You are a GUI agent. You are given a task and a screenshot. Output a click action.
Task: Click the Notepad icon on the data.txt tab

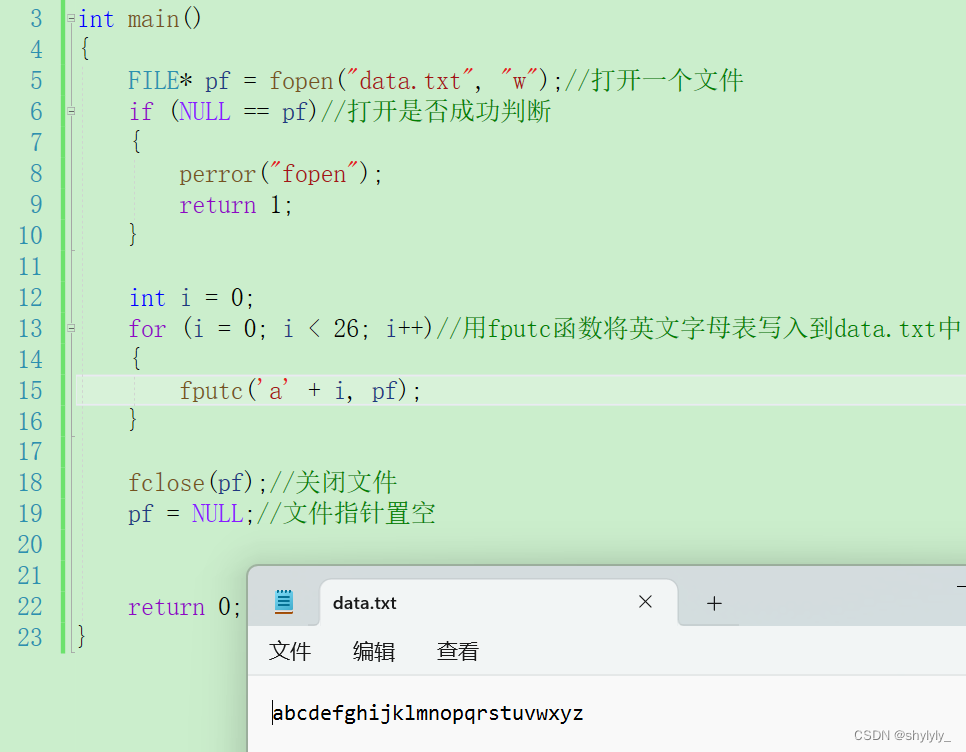coord(284,602)
